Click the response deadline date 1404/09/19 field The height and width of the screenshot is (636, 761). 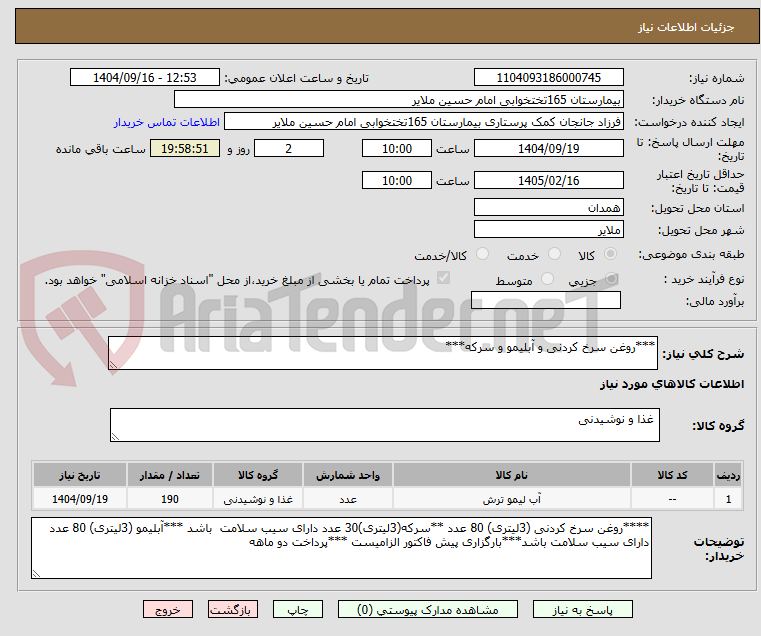tap(548, 148)
